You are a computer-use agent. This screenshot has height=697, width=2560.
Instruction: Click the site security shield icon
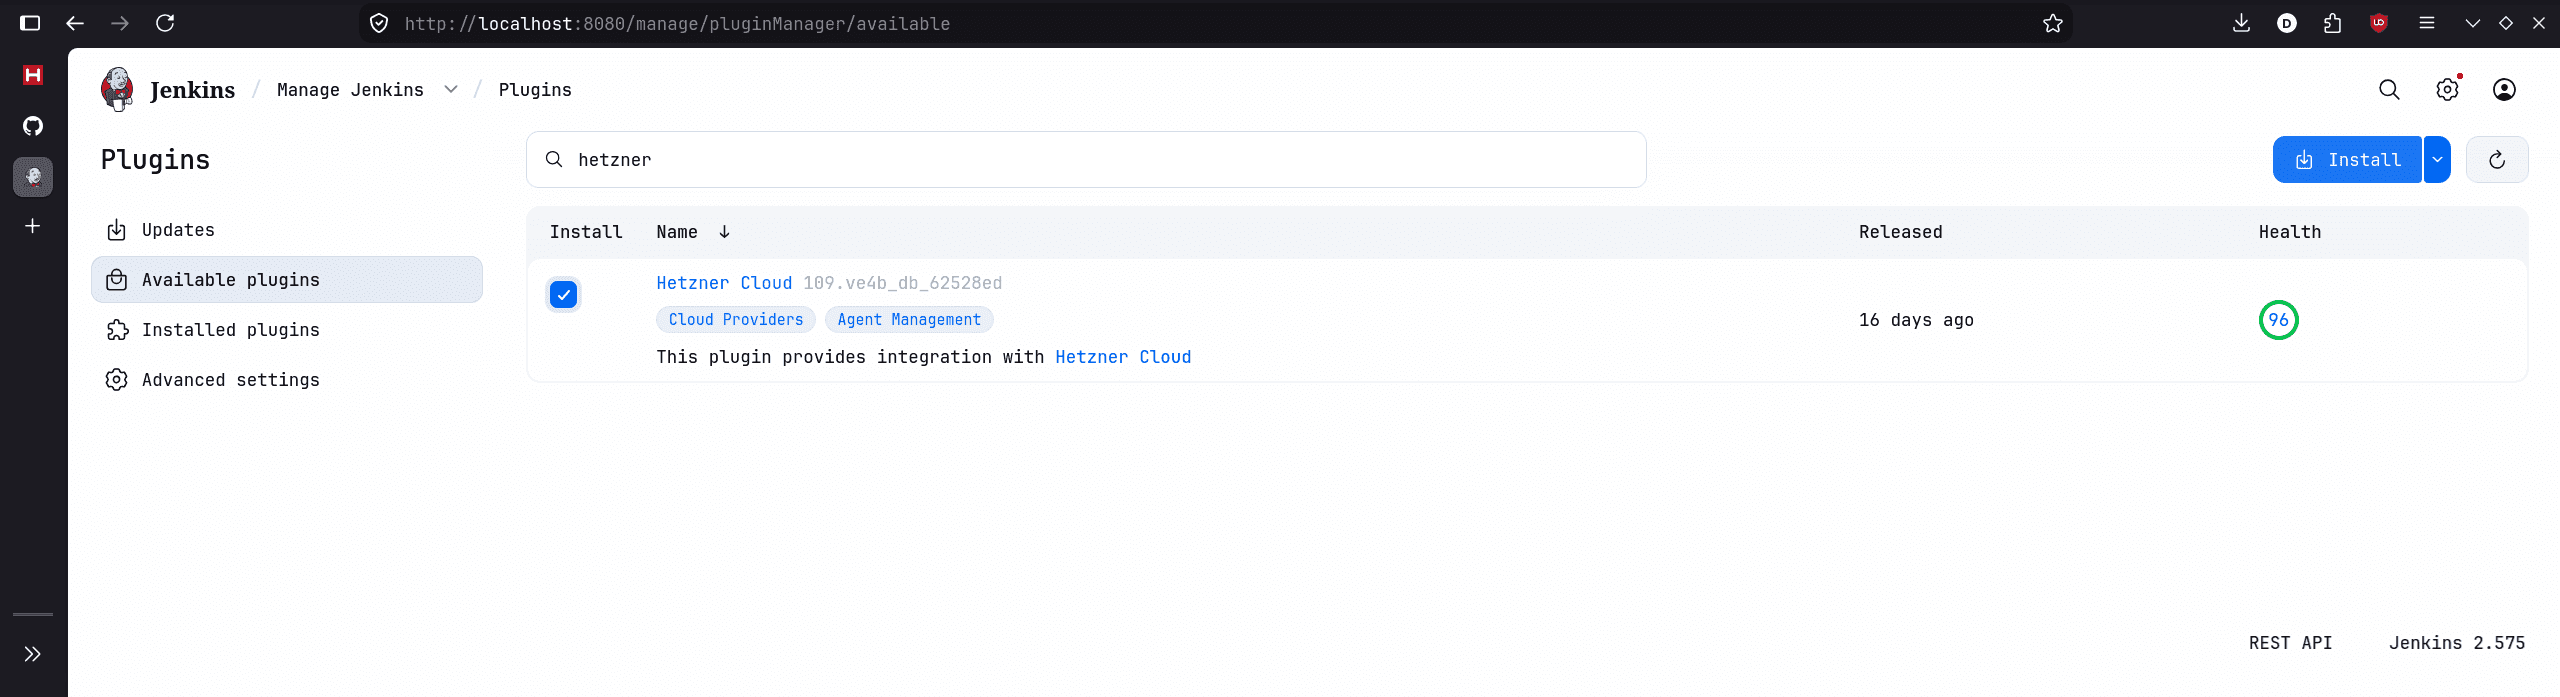(x=379, y=23)
